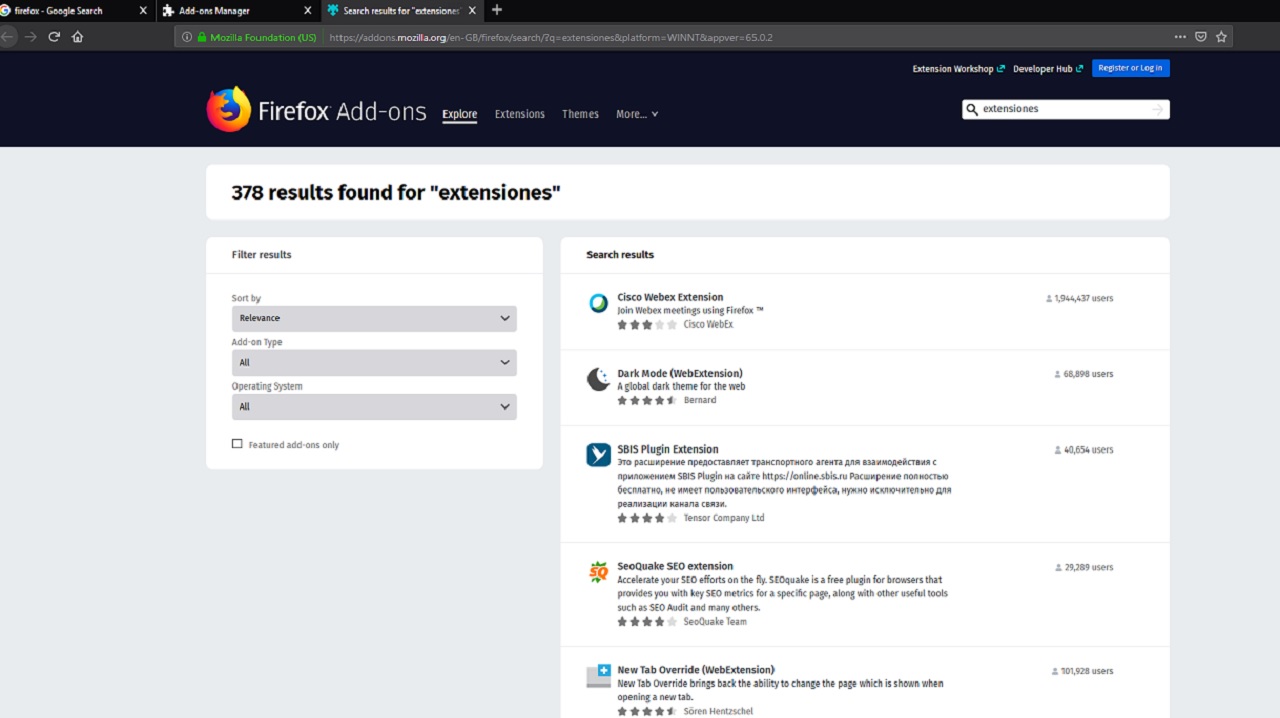This screenshot has width=1280, height=718.
Task: Click the New Tab Override icon
Action: point(598,675)
